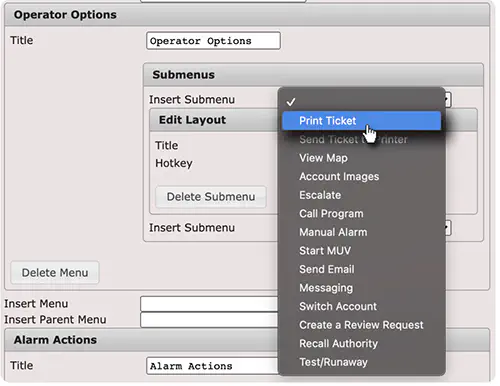Click the Delete Menu button
This screenshot has width=500, height=386.
tap(55, 273)
